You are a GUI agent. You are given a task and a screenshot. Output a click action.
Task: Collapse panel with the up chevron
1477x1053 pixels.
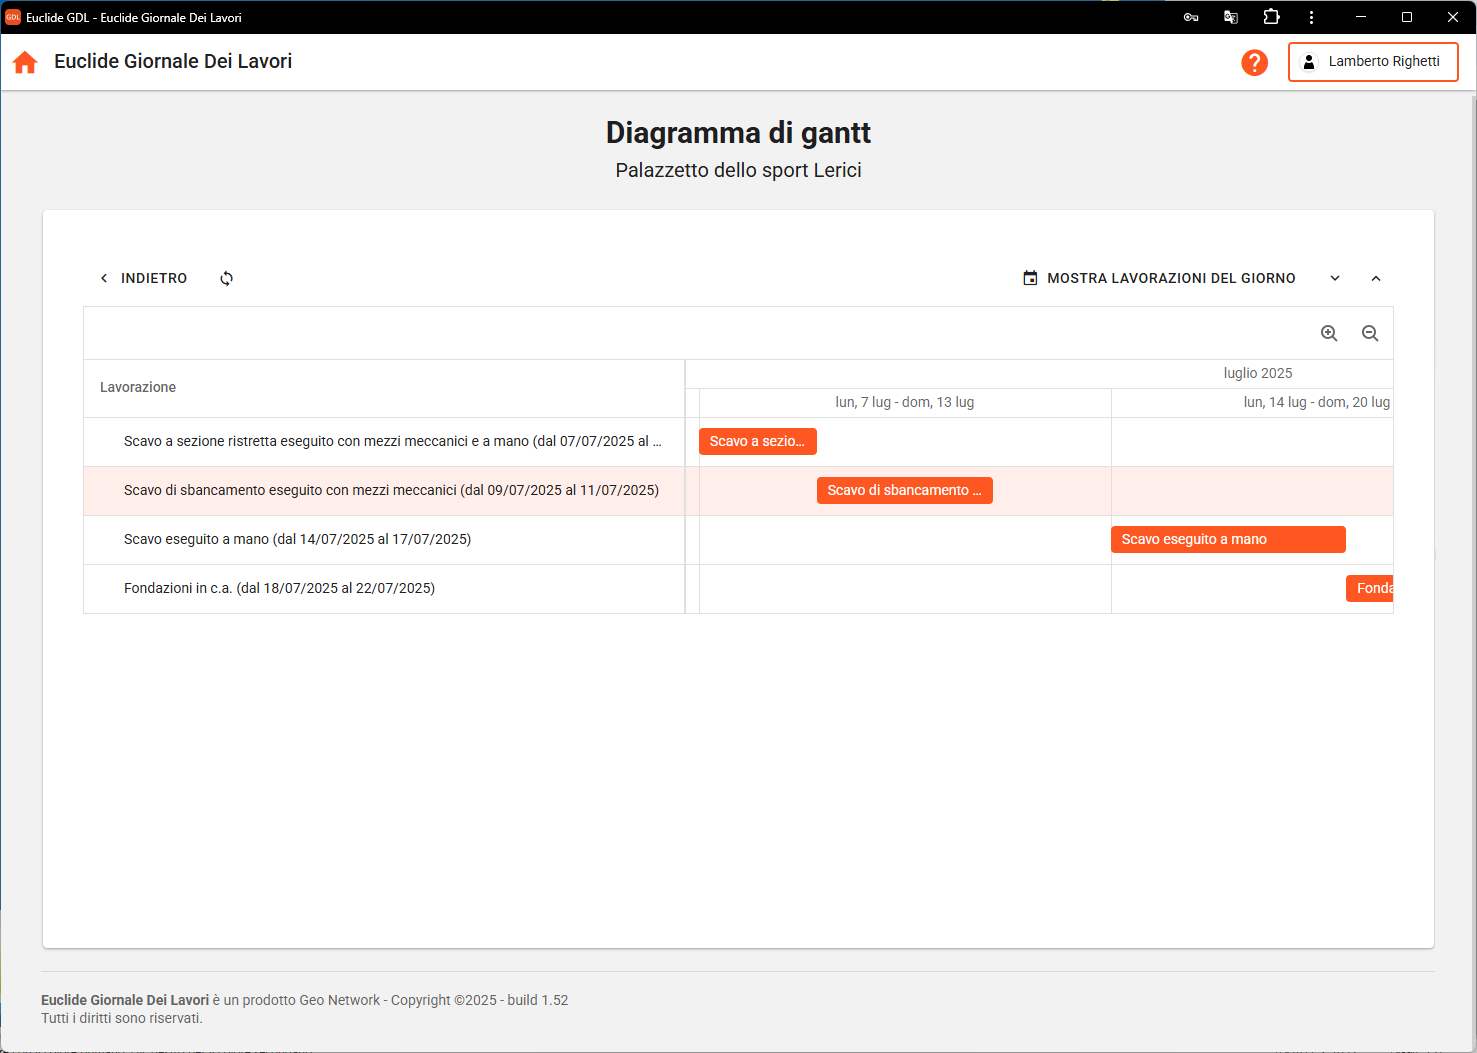[x=1376, y=279]
